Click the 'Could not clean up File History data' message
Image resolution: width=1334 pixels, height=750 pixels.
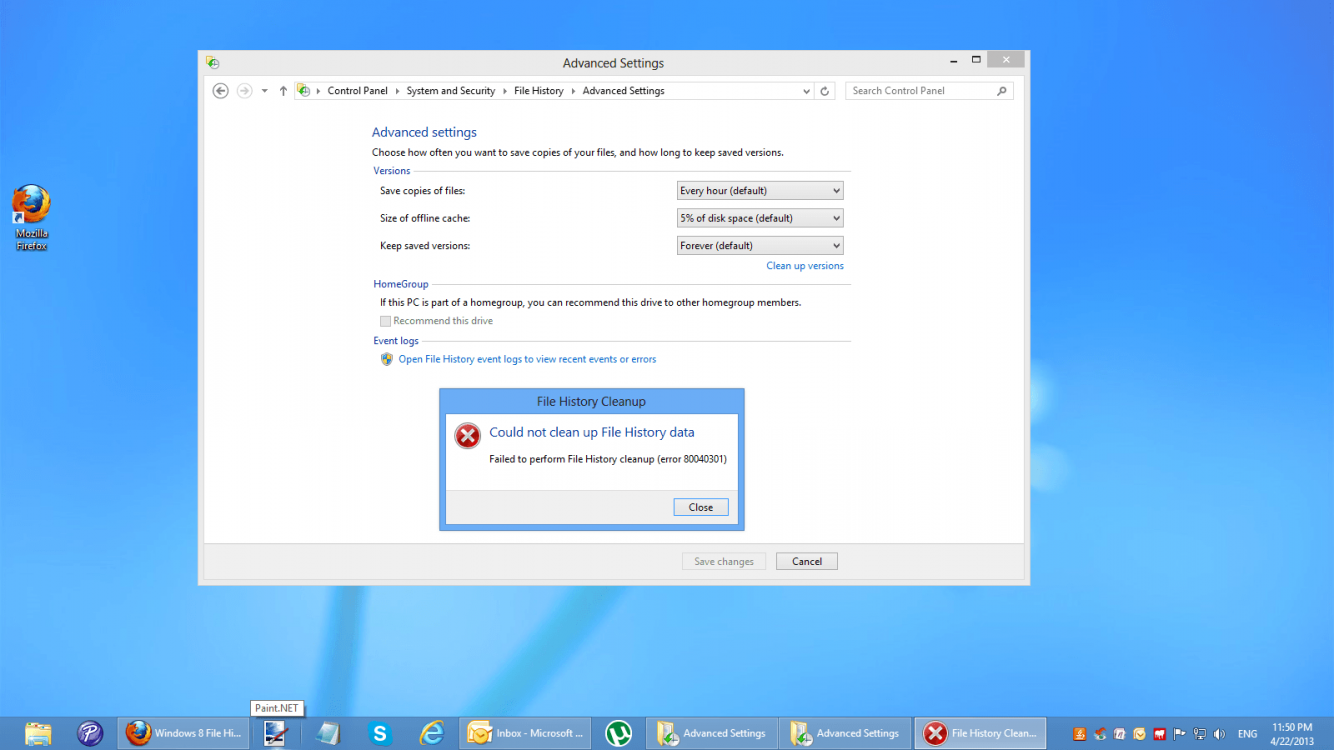tap(591, 433)
